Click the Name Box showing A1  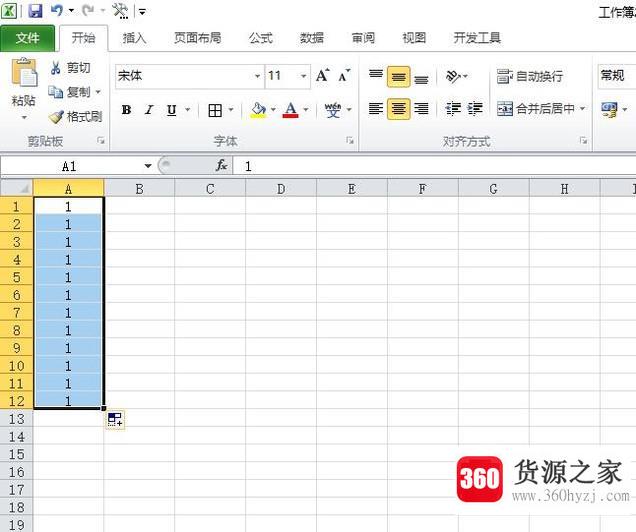69,166
